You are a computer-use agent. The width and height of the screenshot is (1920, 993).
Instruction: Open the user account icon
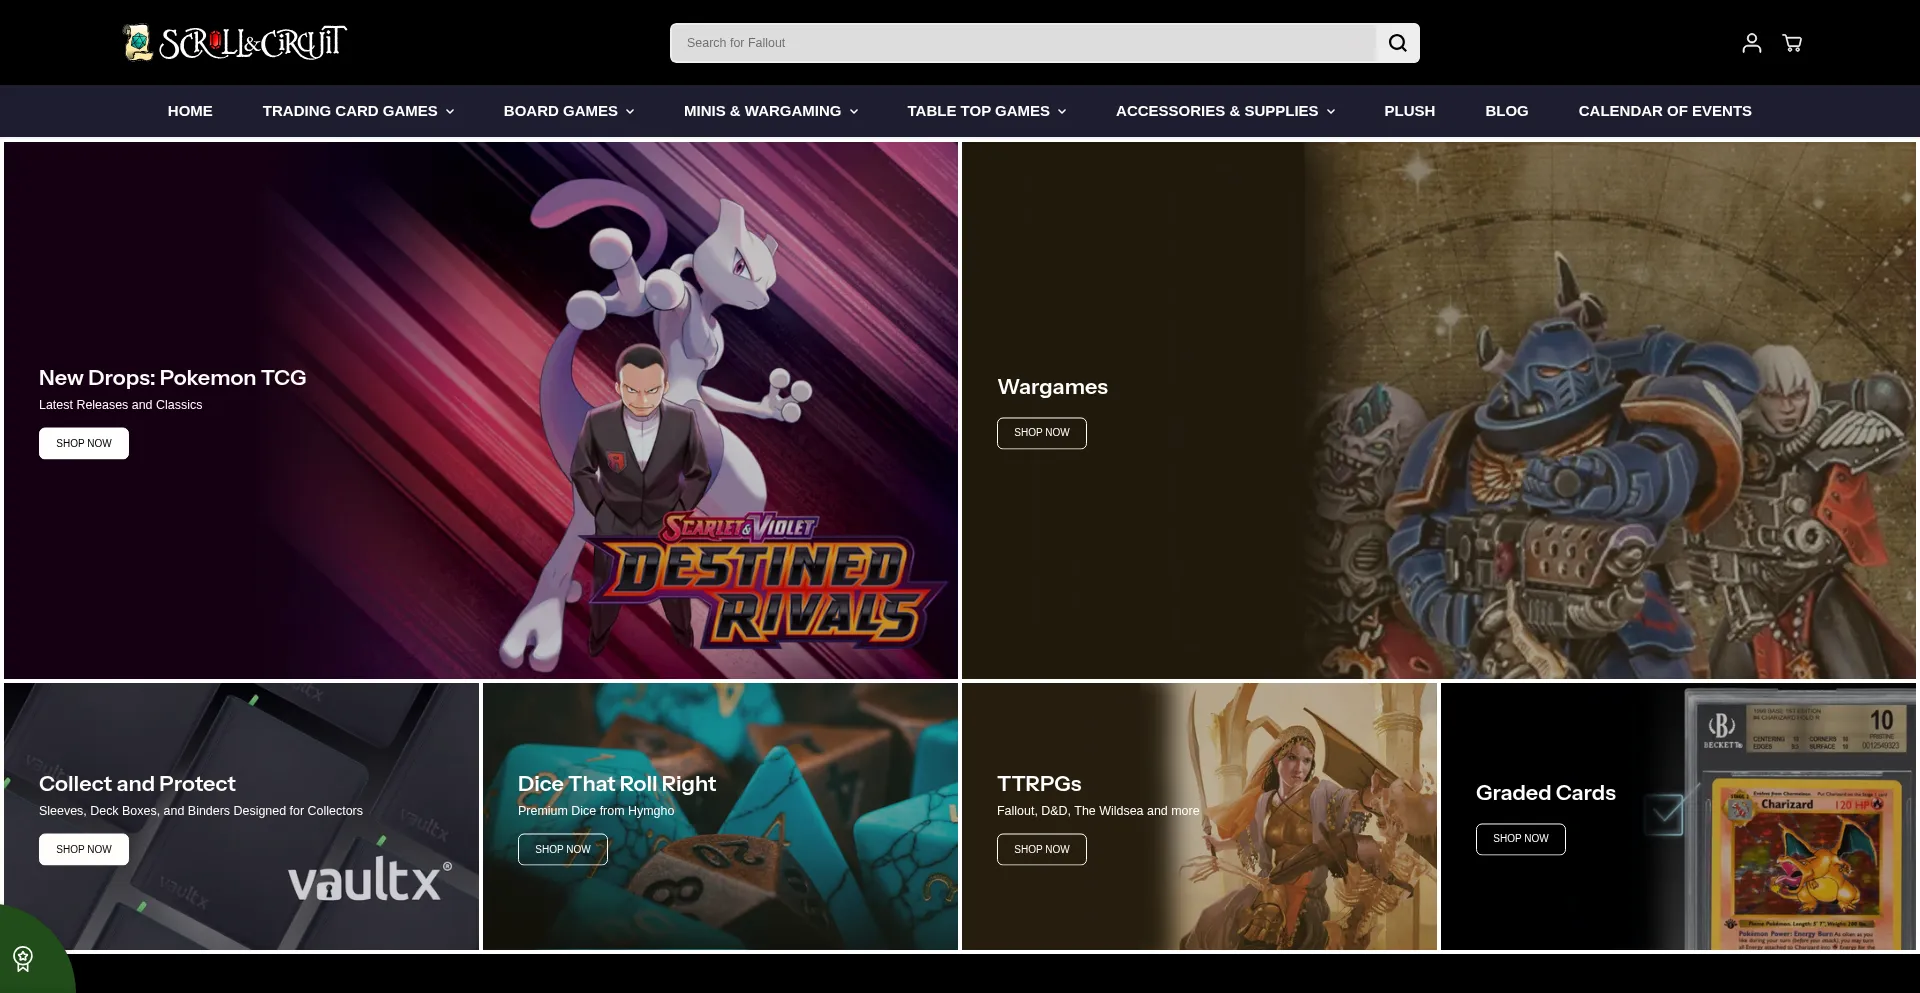click(1751, 43)
